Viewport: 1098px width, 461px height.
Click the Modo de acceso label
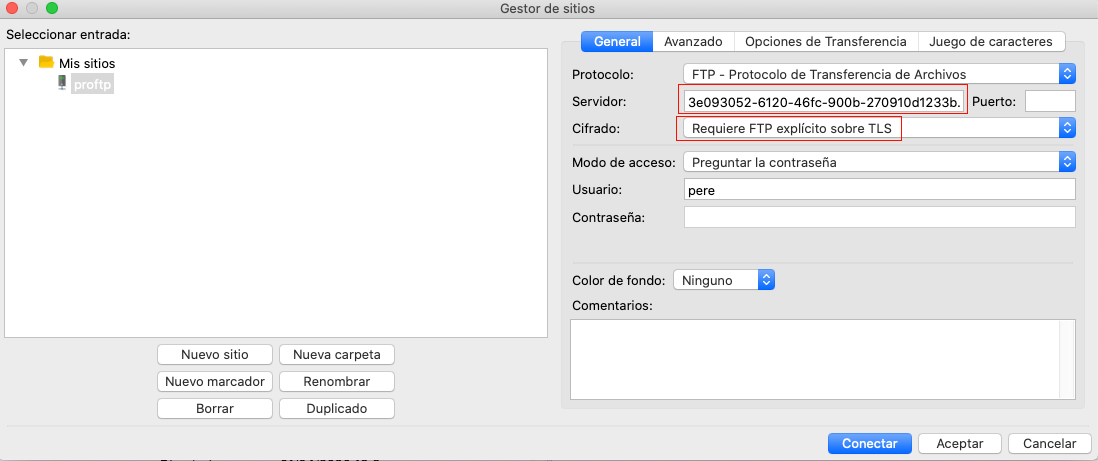point(623,163)
